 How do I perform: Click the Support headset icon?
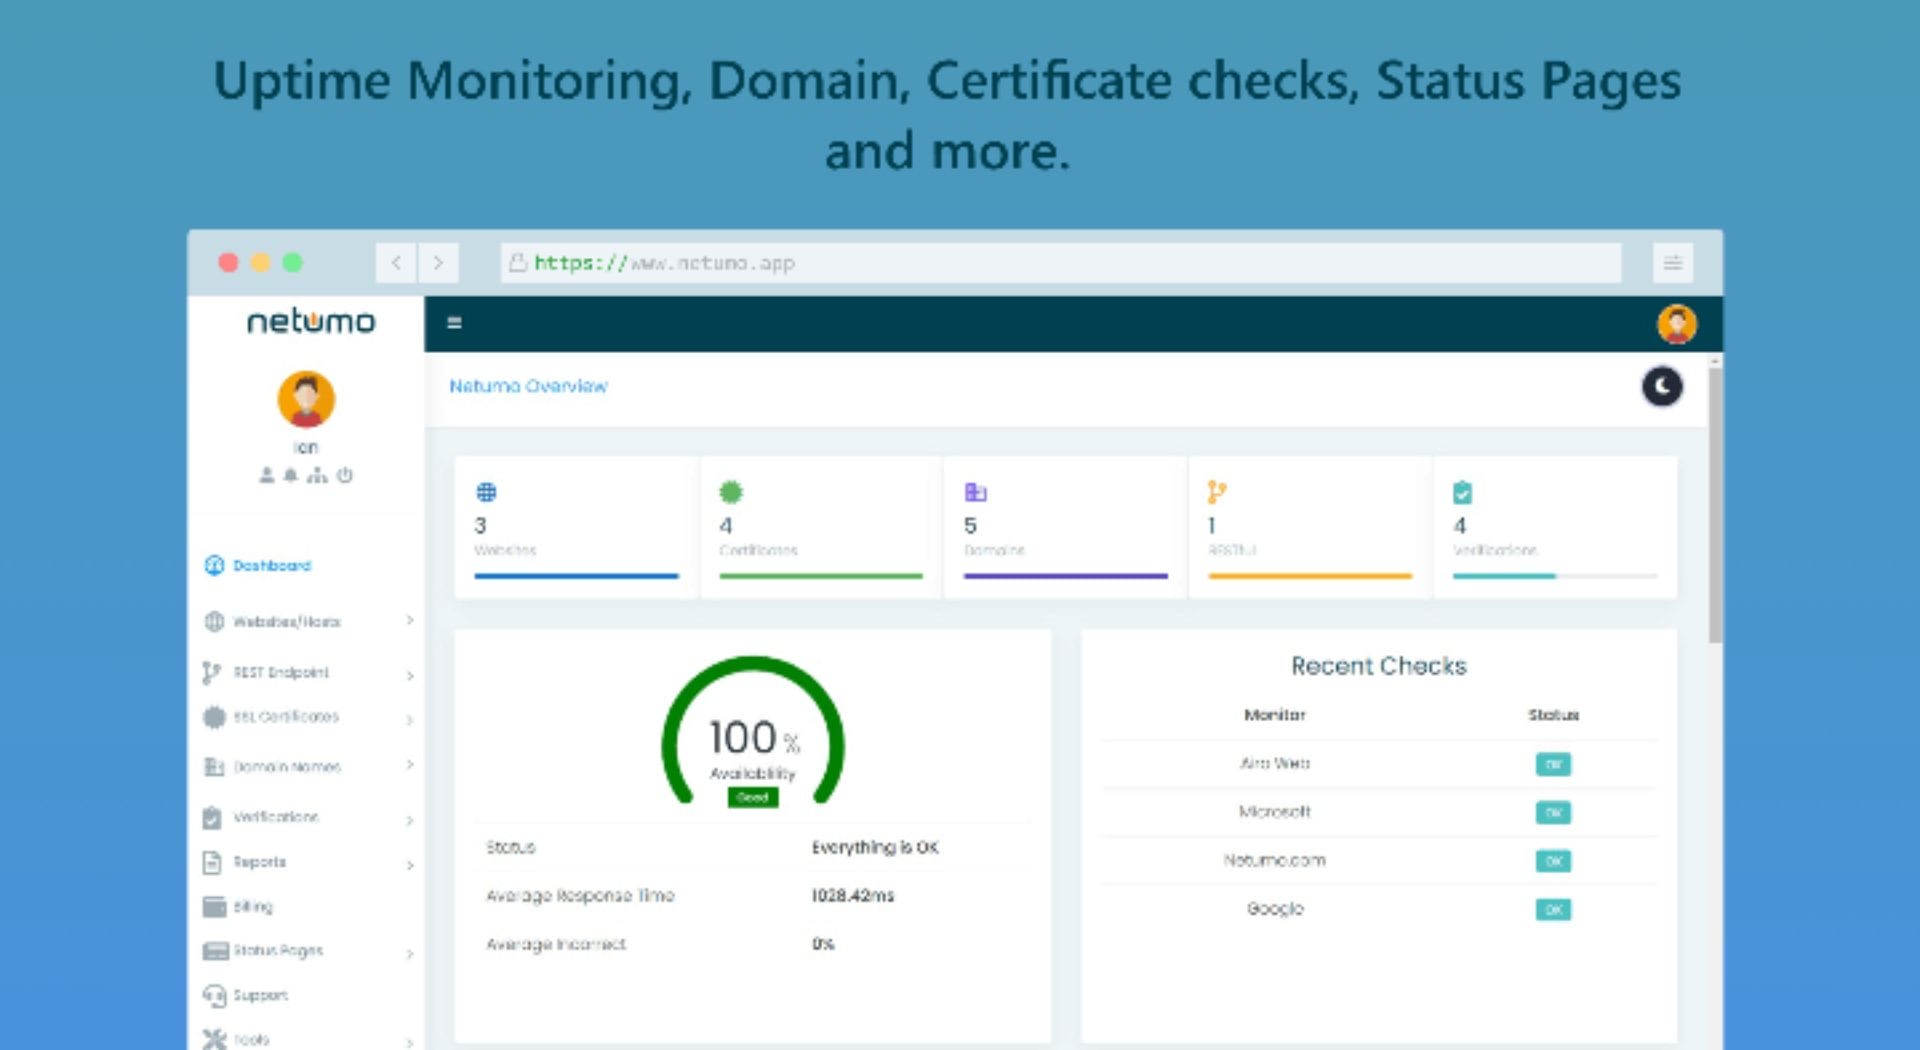[x=214, y=995]
